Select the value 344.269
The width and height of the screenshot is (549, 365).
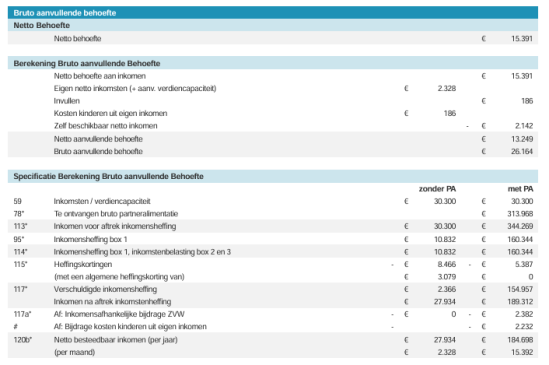tap(520, 226)
